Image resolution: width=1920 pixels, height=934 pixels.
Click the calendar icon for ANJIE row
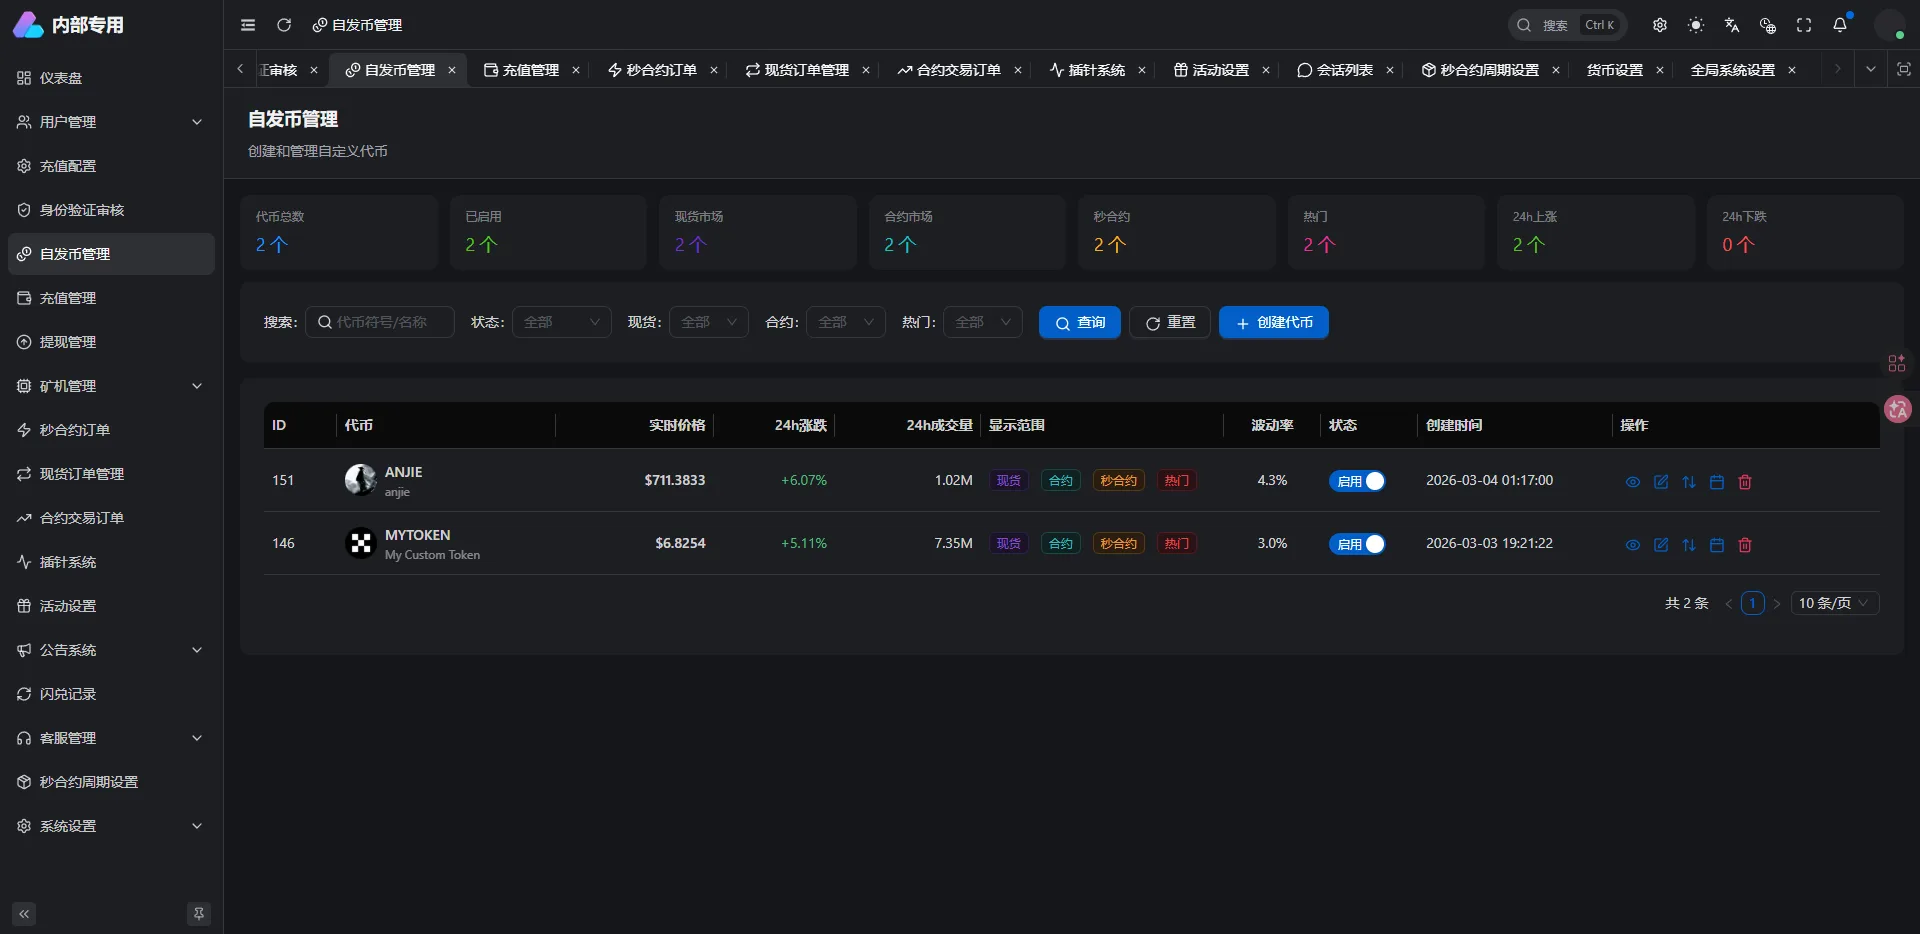coord(1717,482)
